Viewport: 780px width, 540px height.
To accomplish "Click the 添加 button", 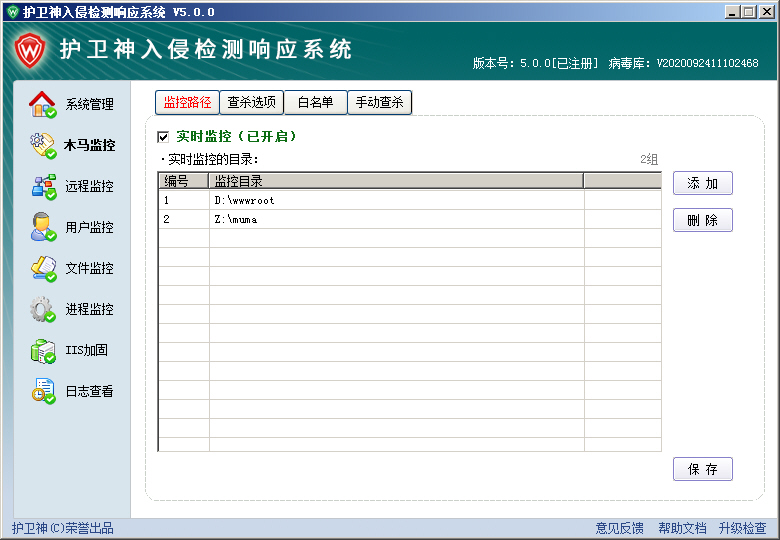I will tap(702, 184).
